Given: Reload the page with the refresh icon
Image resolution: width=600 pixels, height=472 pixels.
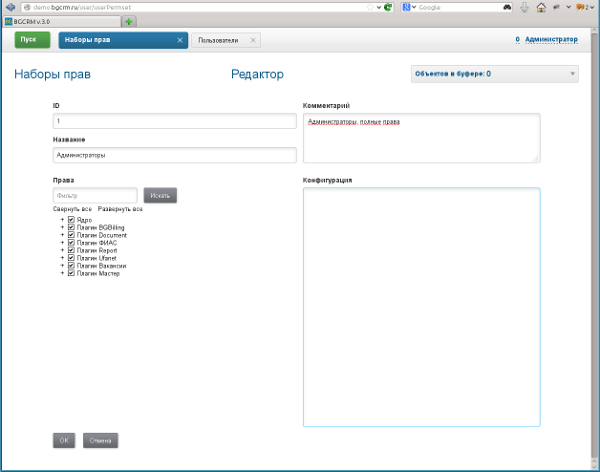Looking at the screenshot, I should 387,7.
